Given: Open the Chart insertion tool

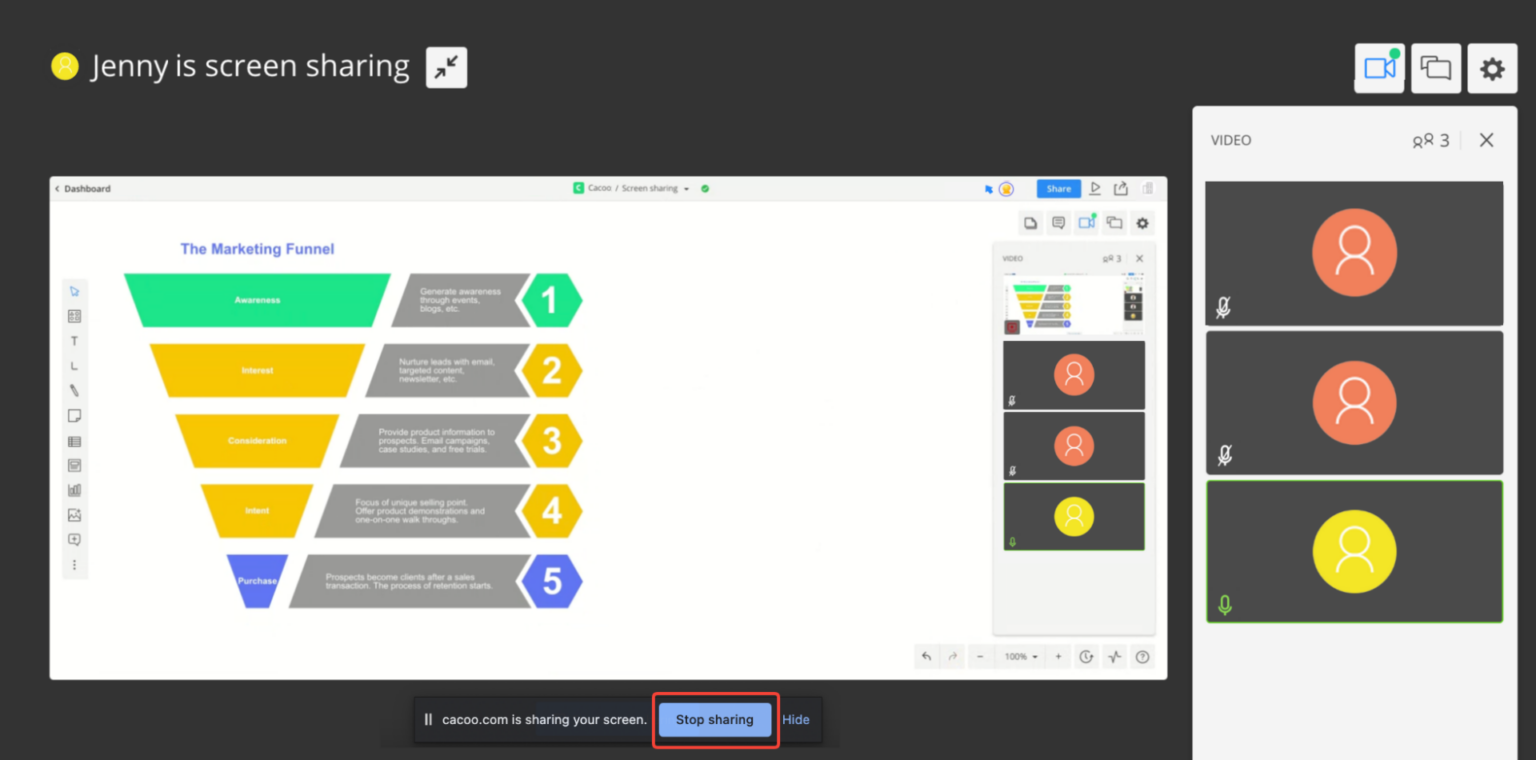Looking at the screenshot, I should click(74, 489).
